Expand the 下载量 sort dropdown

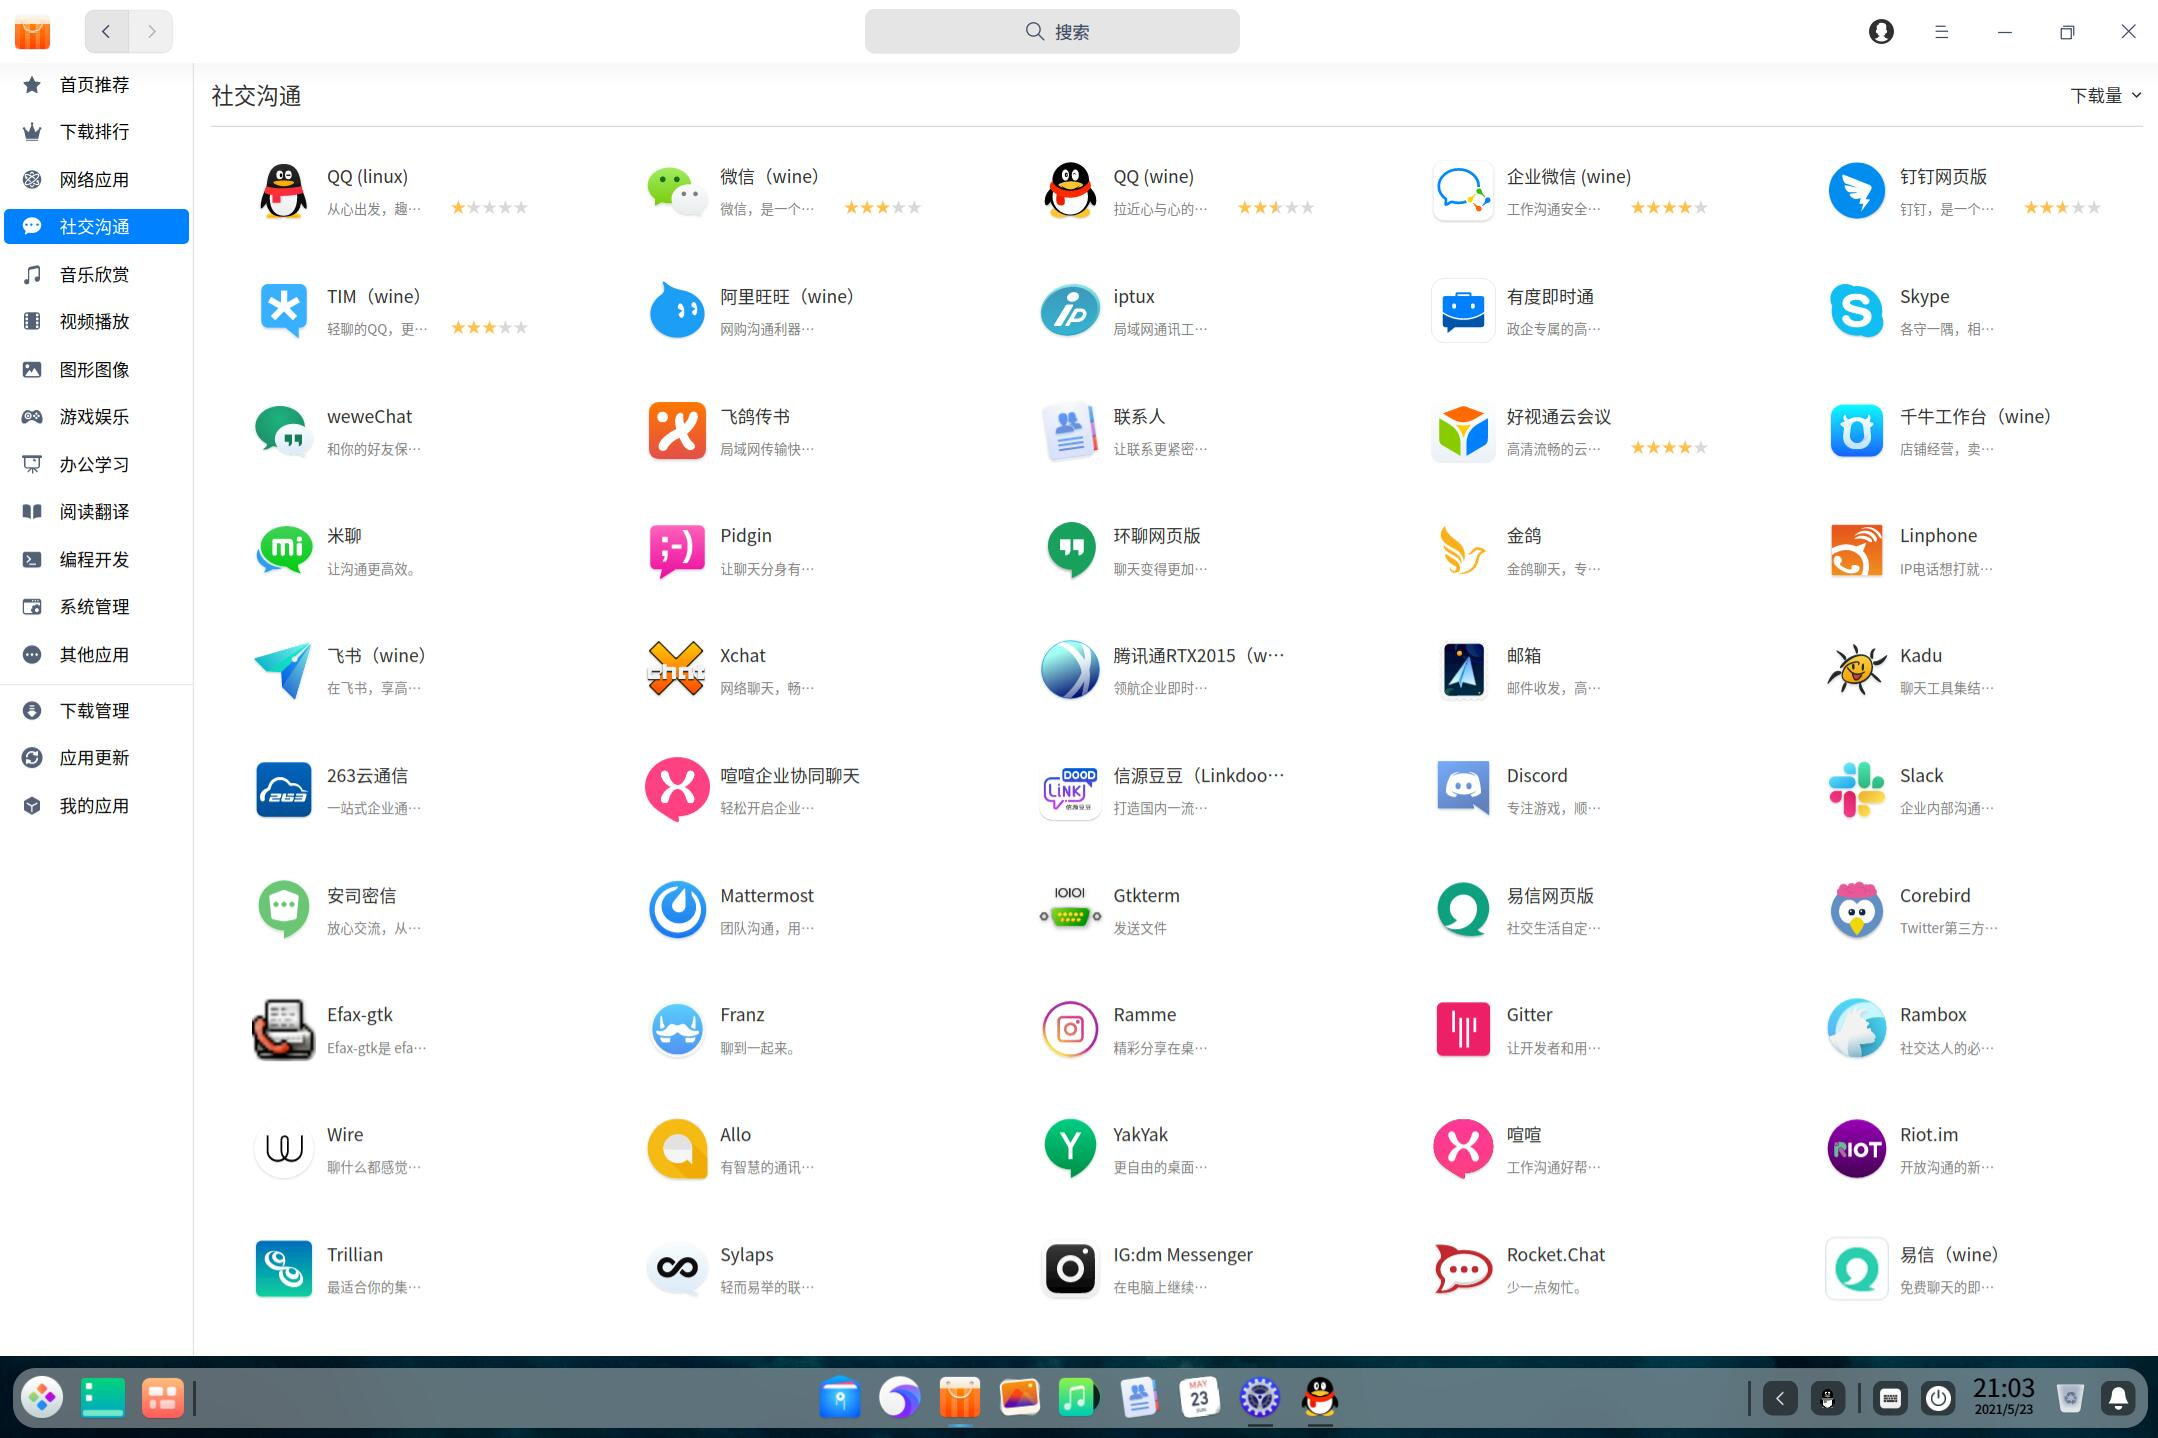tap(2105, 95)
